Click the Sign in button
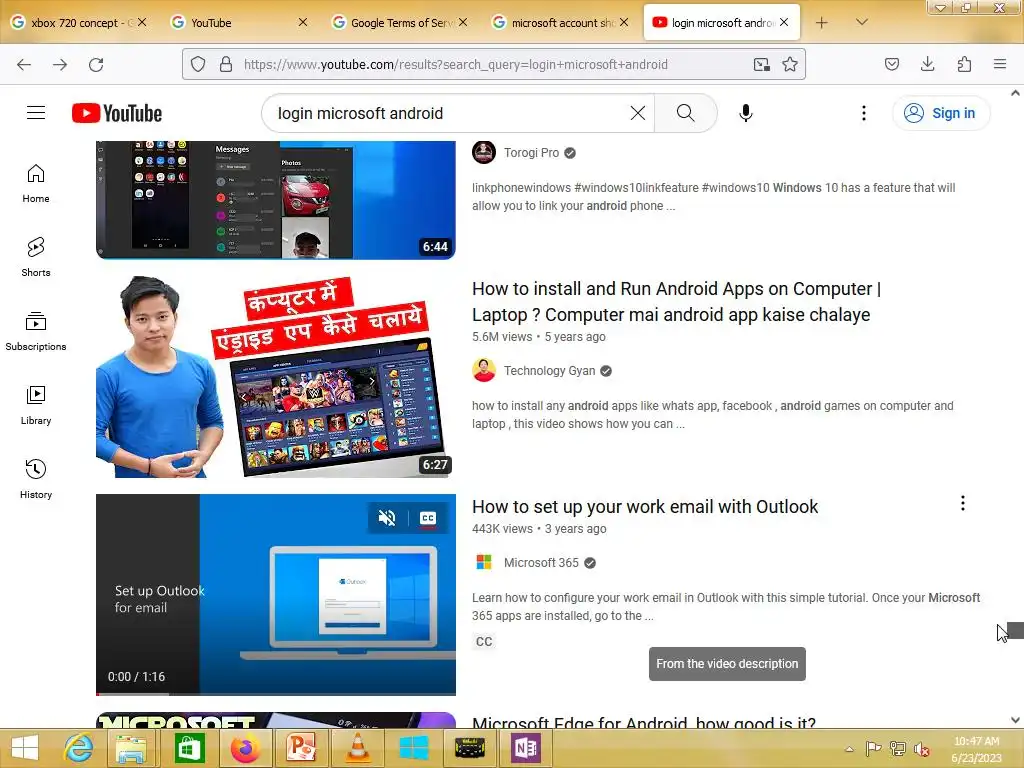This screenshot has height=768, width=1024. pos(940,113)
